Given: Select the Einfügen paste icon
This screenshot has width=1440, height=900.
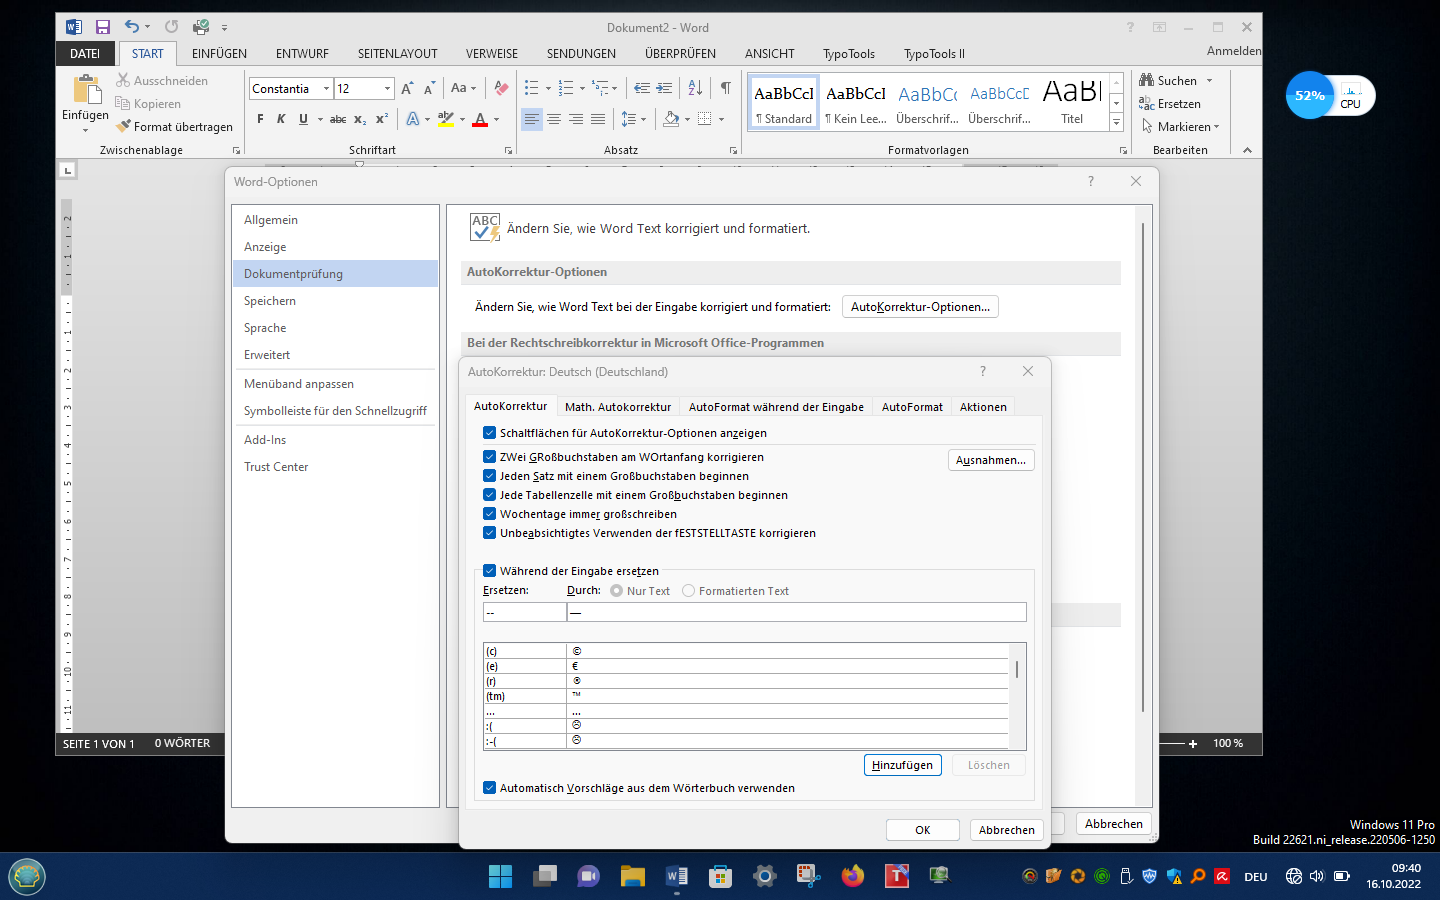Looking at the screenshot, I should coord(86,90).
